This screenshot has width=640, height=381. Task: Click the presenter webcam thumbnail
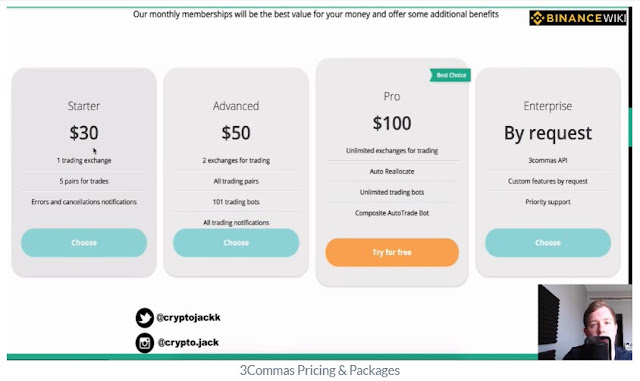[584, 322]
